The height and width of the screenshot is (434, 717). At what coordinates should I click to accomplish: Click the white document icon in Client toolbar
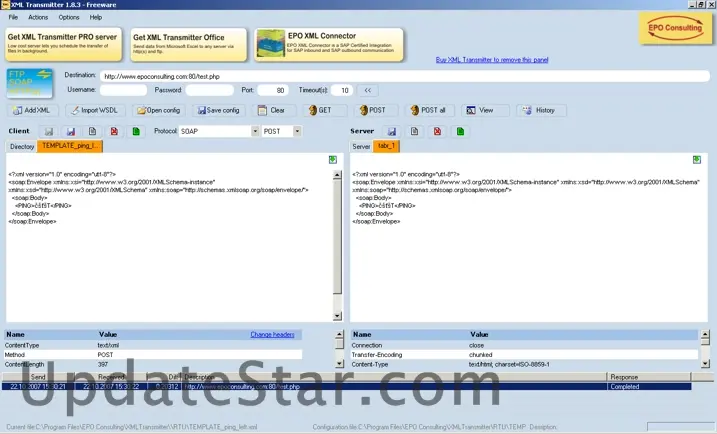[x=92, y=132]
